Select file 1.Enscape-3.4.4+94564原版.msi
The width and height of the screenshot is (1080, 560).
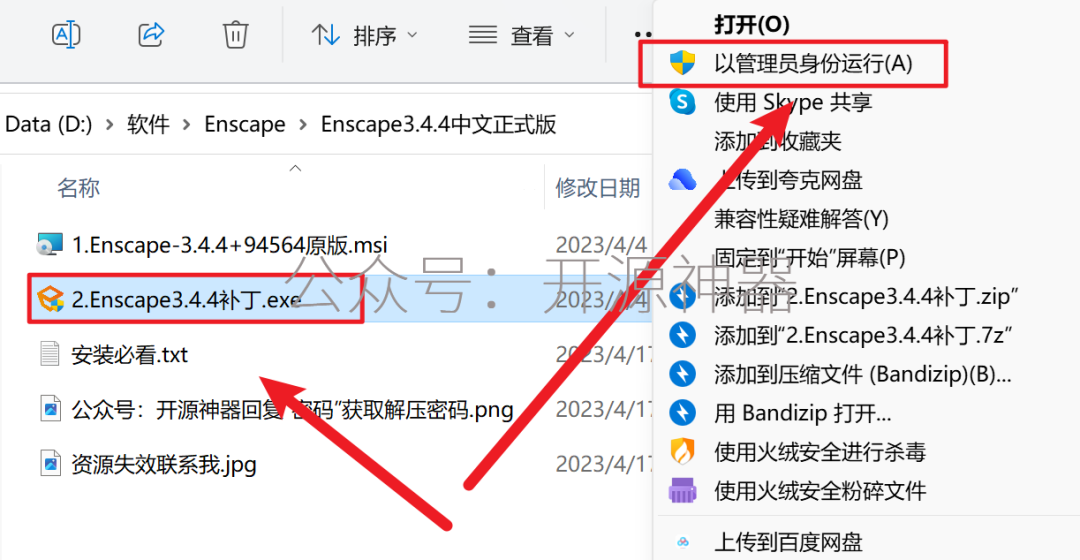pyautogui.click(x=229, y=245)
